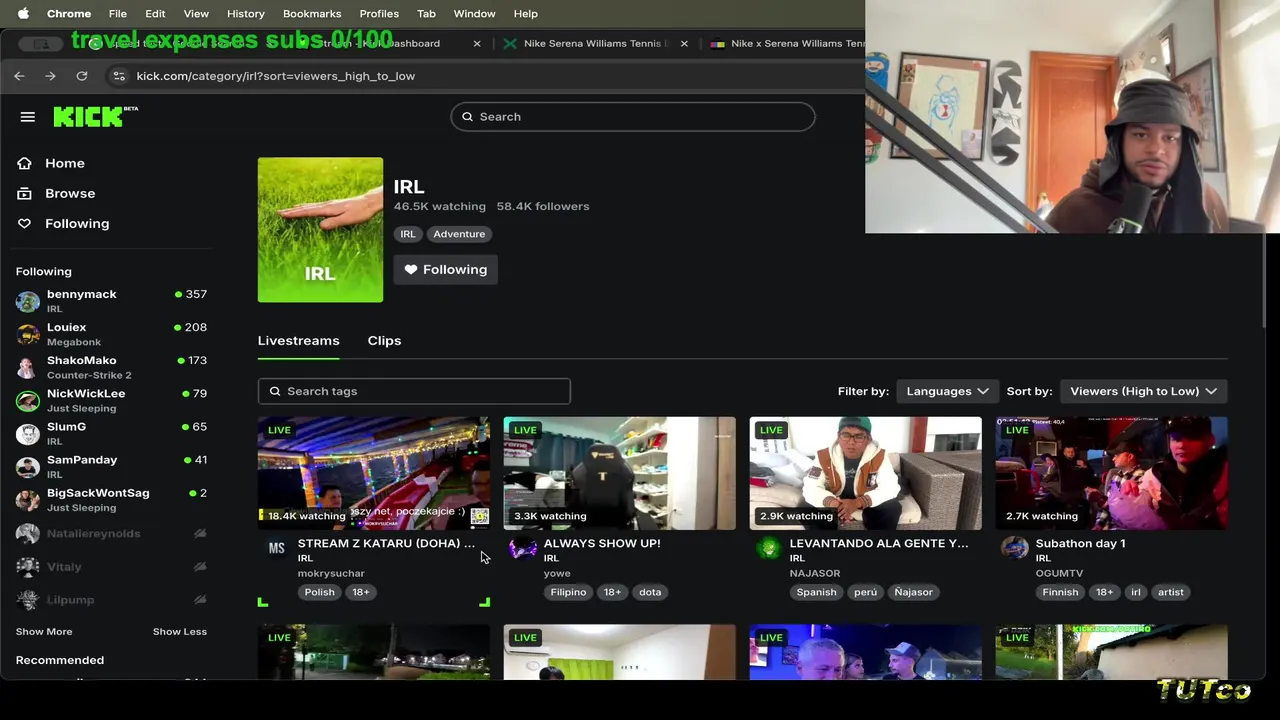Open offline Lilpump channel in sidebar
Image resolution: width=1280 pixels, height=720 pixels.
point(112,600)
